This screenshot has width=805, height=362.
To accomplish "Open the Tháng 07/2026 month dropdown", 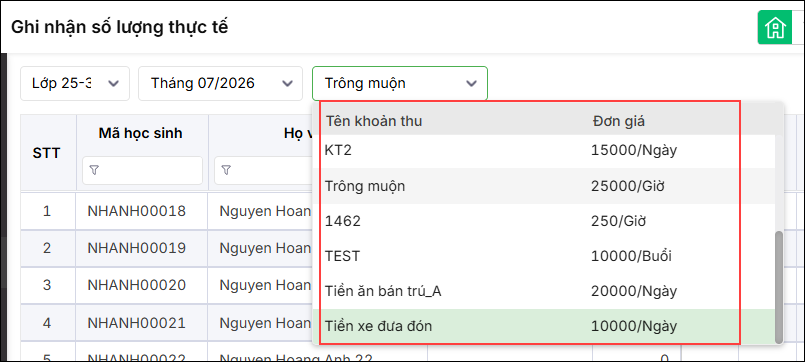I will tap(220, 83).
